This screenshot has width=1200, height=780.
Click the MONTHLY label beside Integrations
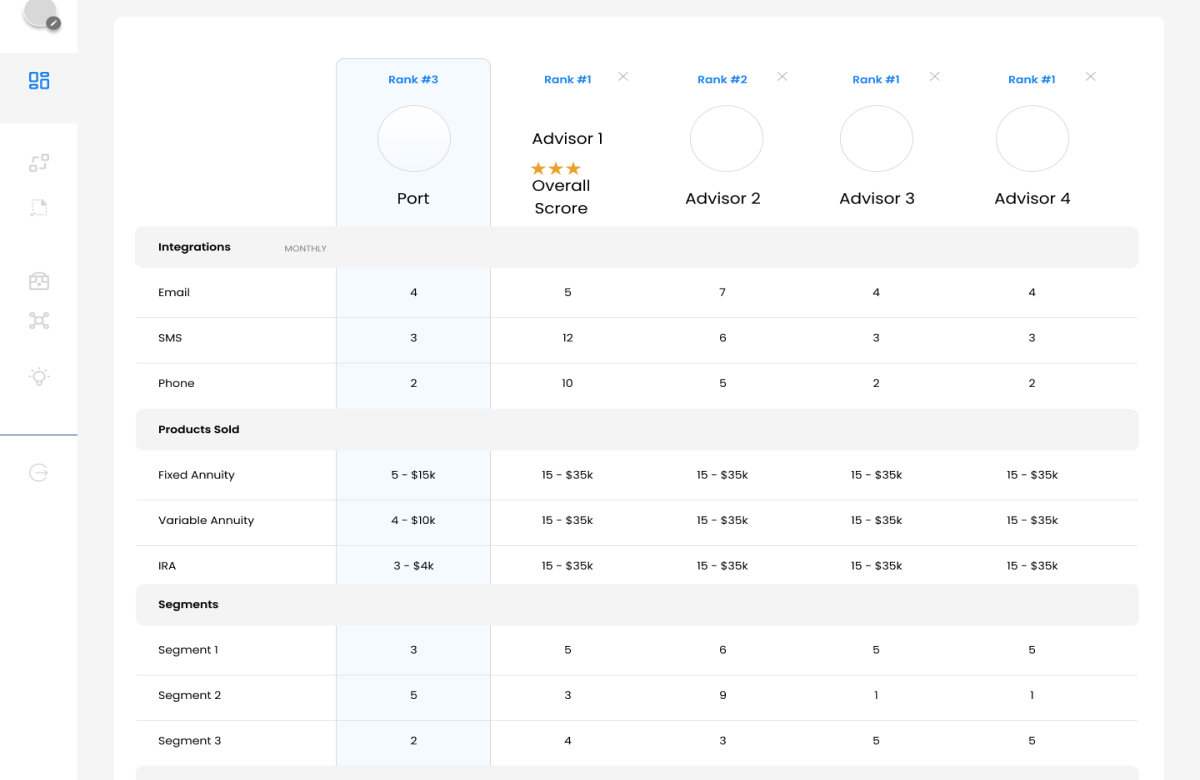coord(305,248)
